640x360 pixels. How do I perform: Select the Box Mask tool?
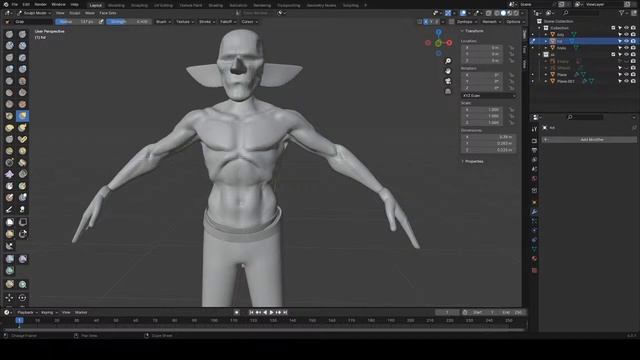(x=9, y=222)
